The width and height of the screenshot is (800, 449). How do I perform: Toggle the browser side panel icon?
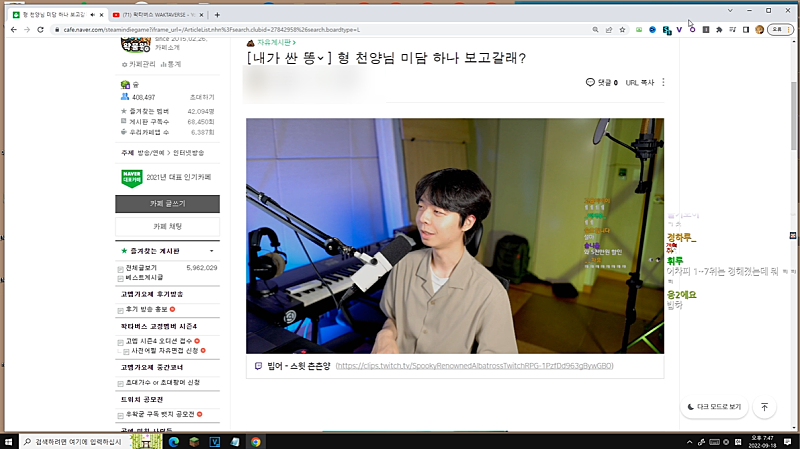click(746, 30)
